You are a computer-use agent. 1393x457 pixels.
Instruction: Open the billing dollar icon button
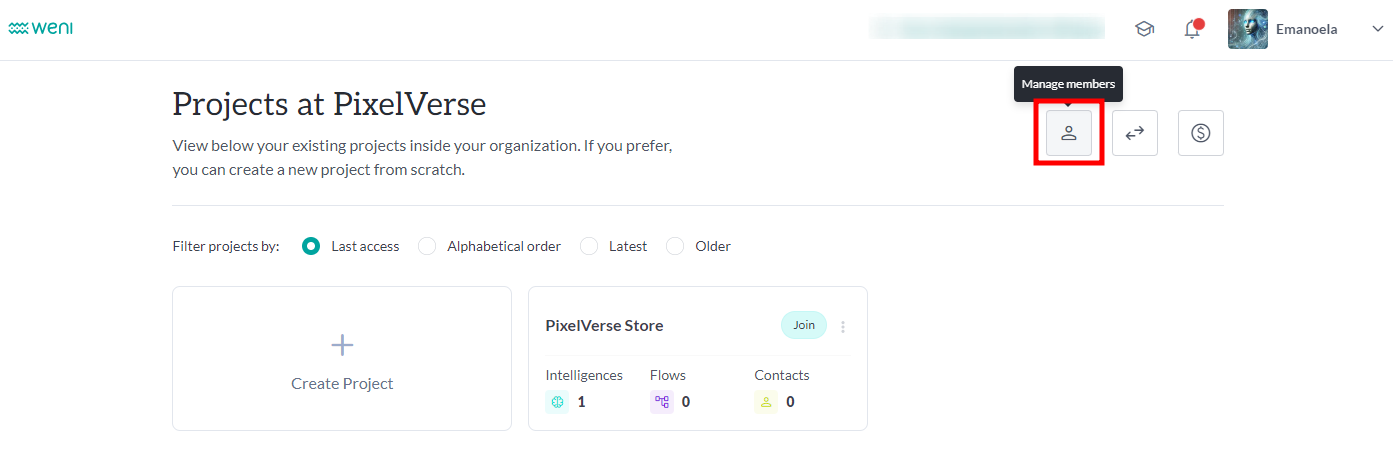1201,133
